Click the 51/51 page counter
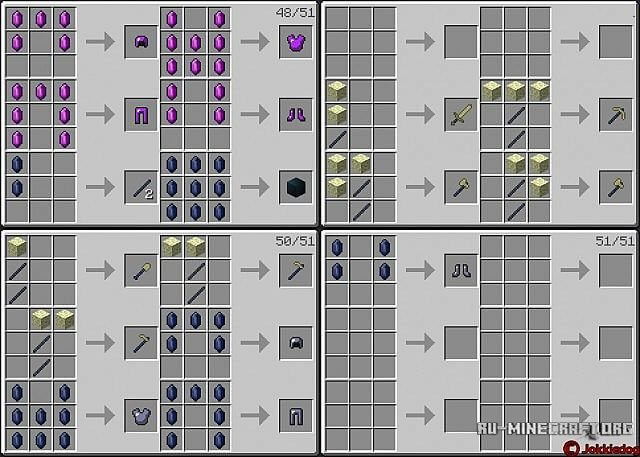Viewport: 640px width, 457px height. coord(615,241)
